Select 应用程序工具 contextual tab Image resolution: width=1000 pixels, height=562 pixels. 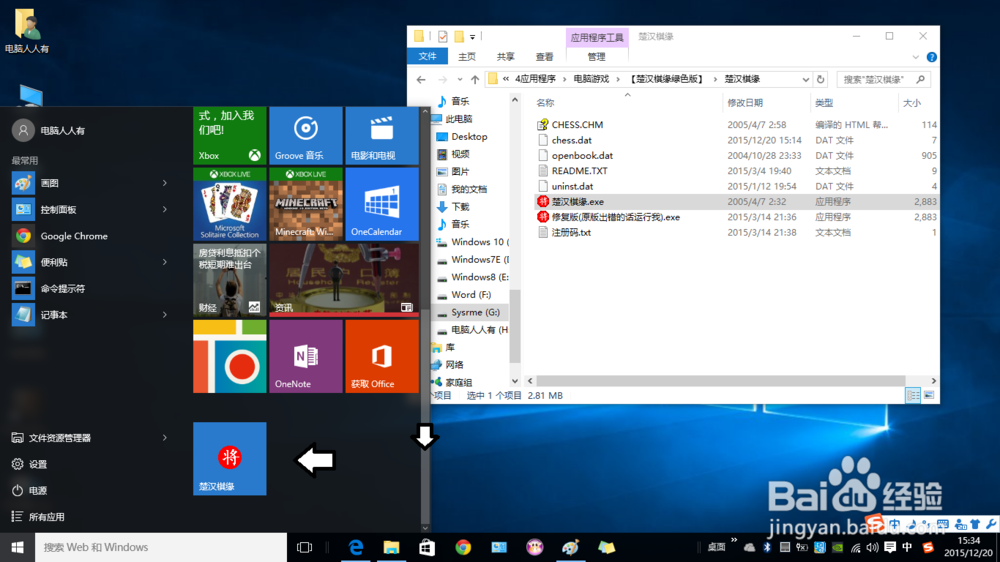(597, 37)
